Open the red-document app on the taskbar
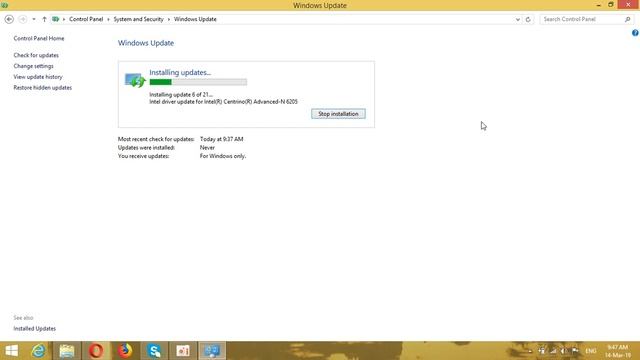640x360 pixels. click(183, 351)
